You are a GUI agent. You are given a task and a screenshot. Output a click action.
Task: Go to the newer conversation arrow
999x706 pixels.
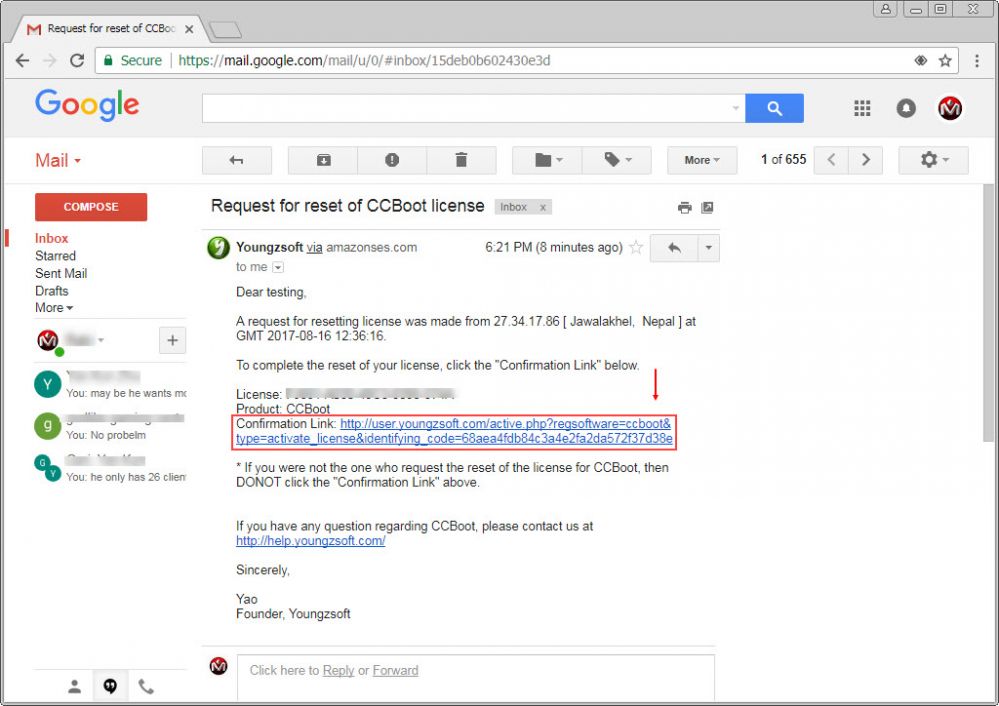(831, 160)
